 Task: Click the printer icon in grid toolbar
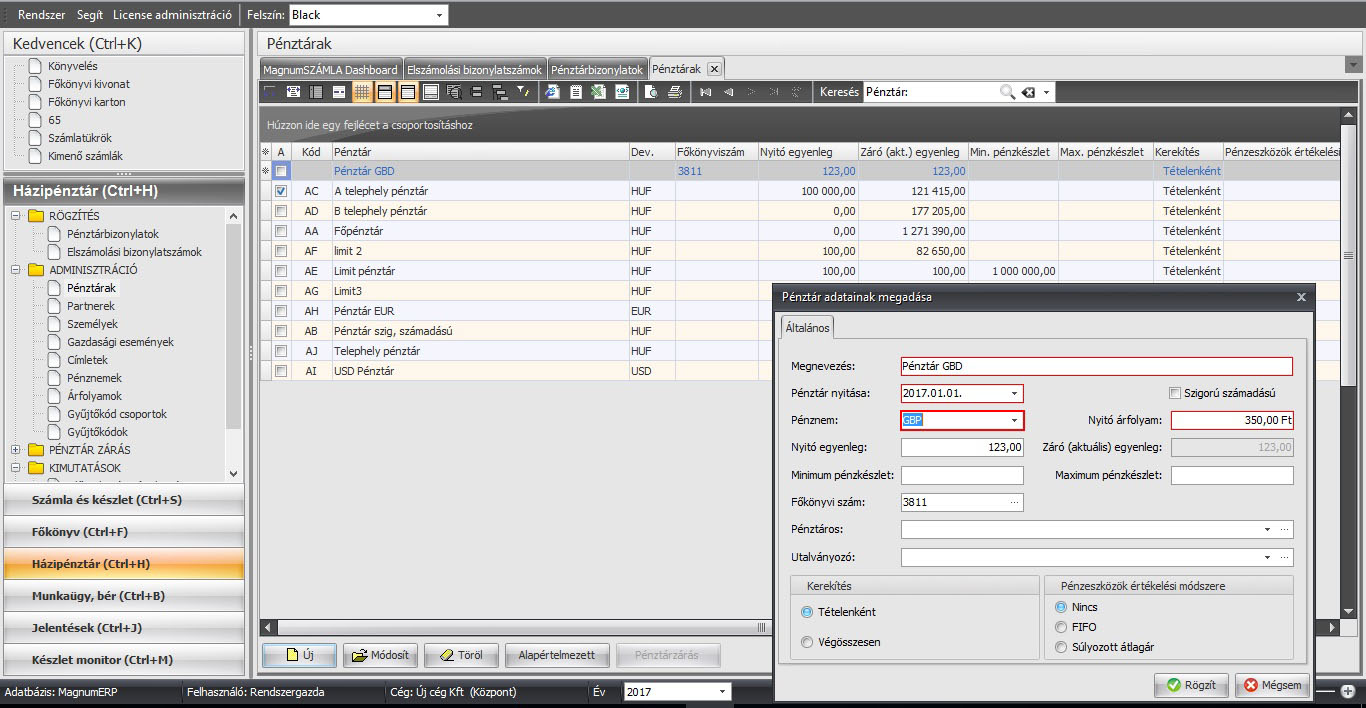(675, 92)
